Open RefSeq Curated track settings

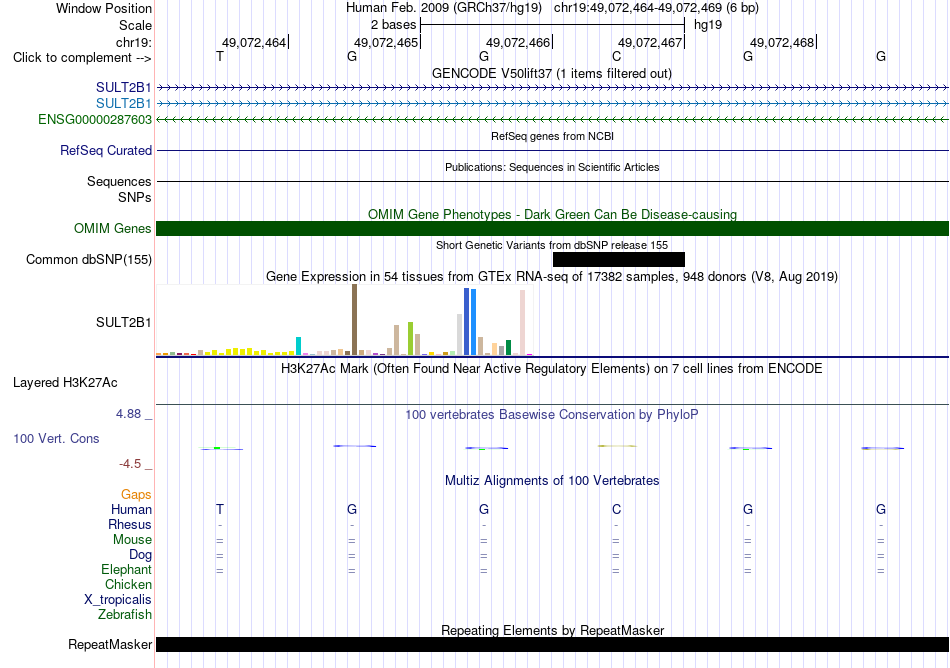[105, 150]
